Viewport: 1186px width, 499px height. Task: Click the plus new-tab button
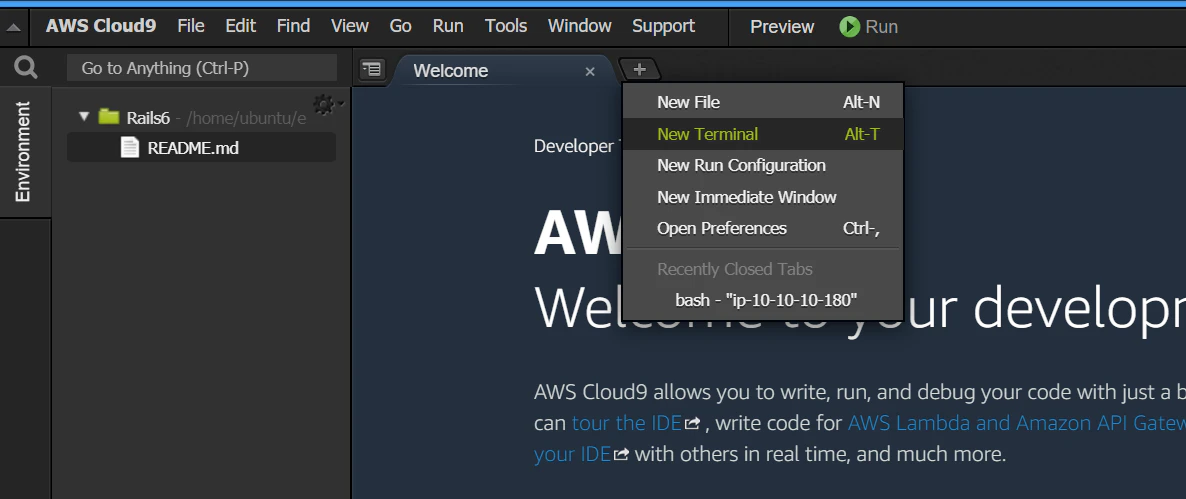click(x=640, y=70)
